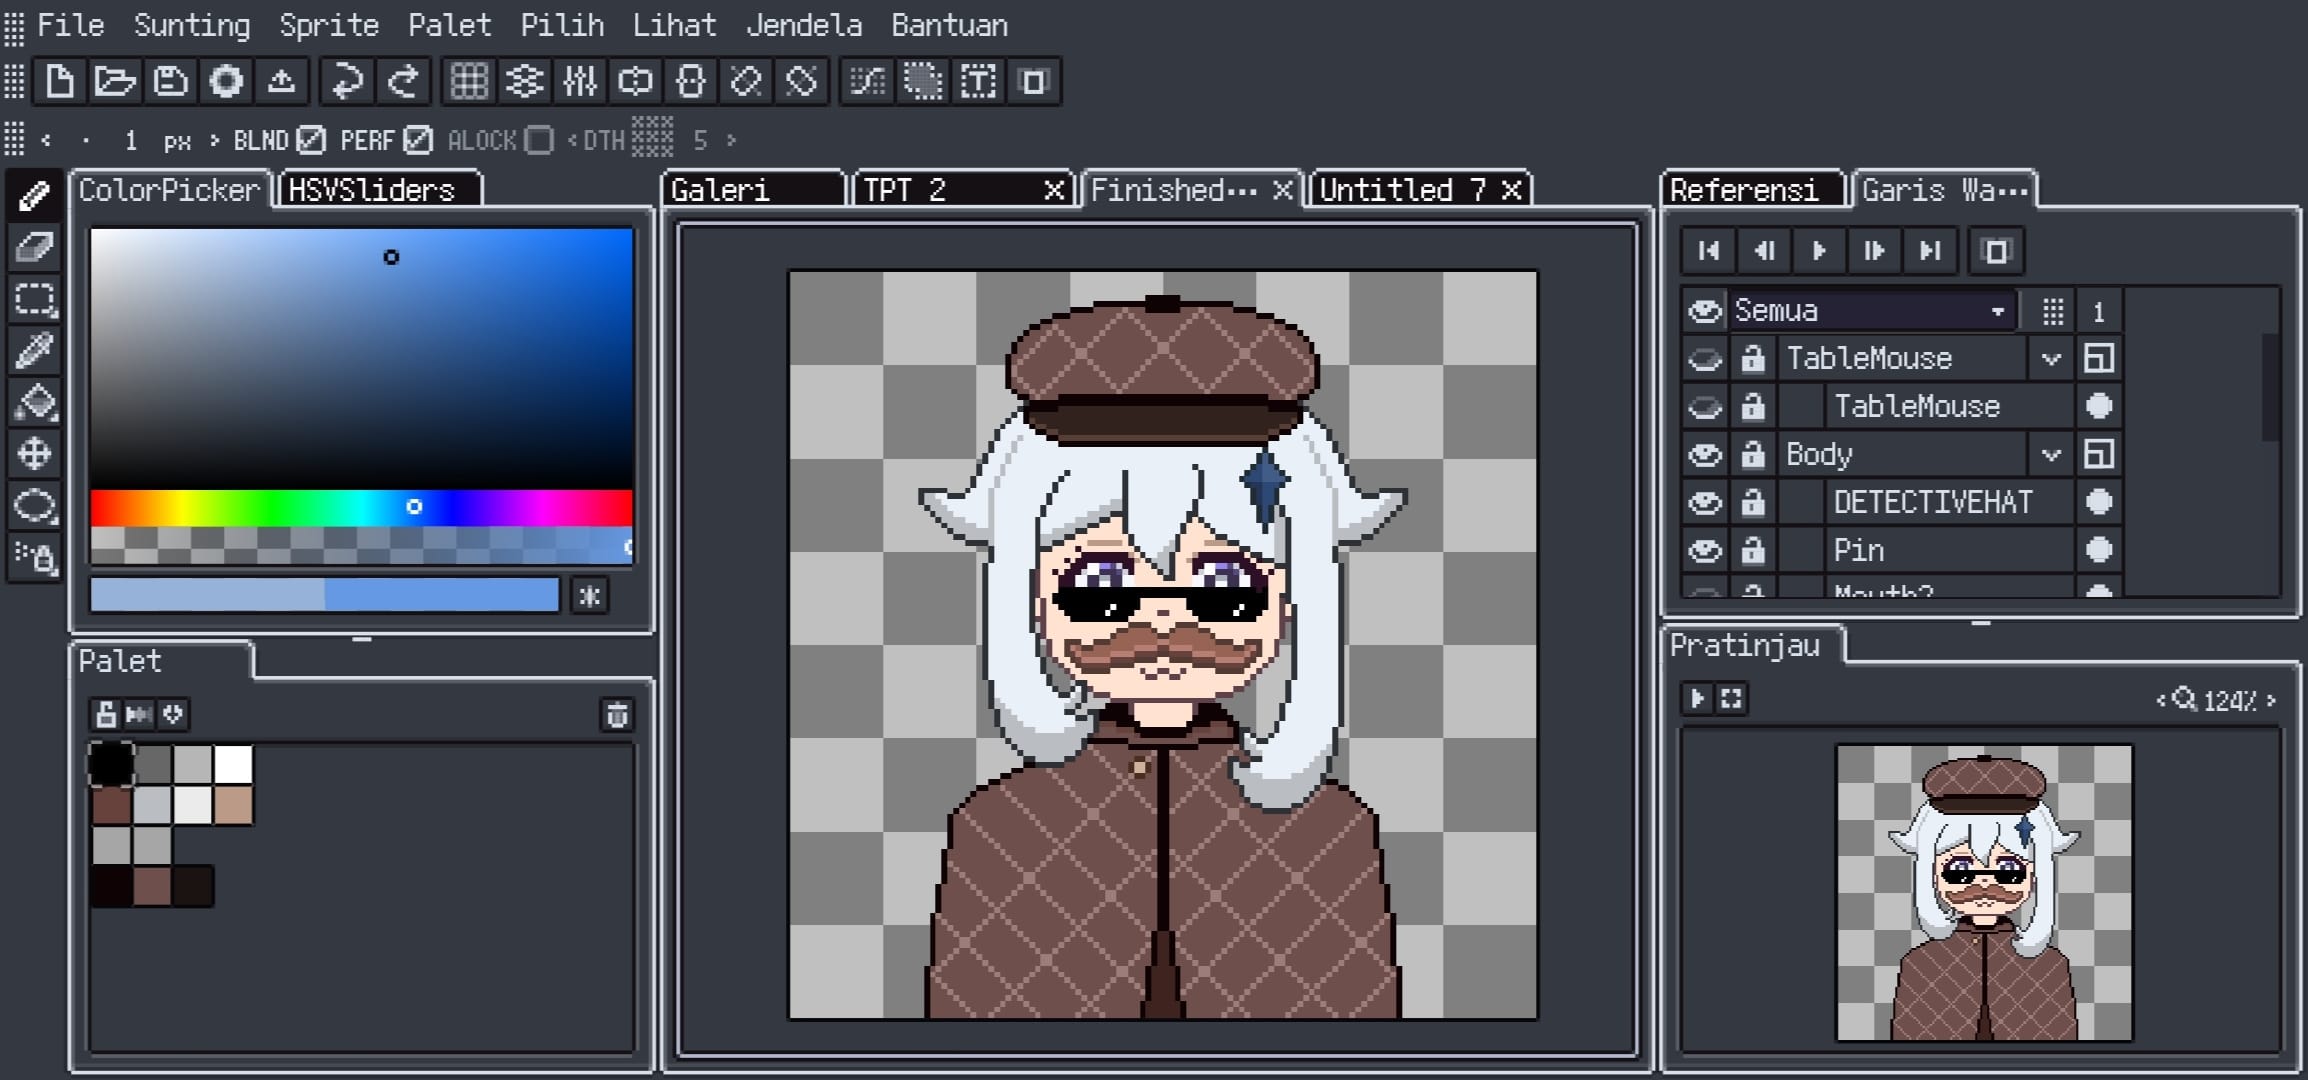Jump to the last frame in the timeline
Image resolution: width=2308 pixels, height=1080 pixels.
tap(1930, 252)
